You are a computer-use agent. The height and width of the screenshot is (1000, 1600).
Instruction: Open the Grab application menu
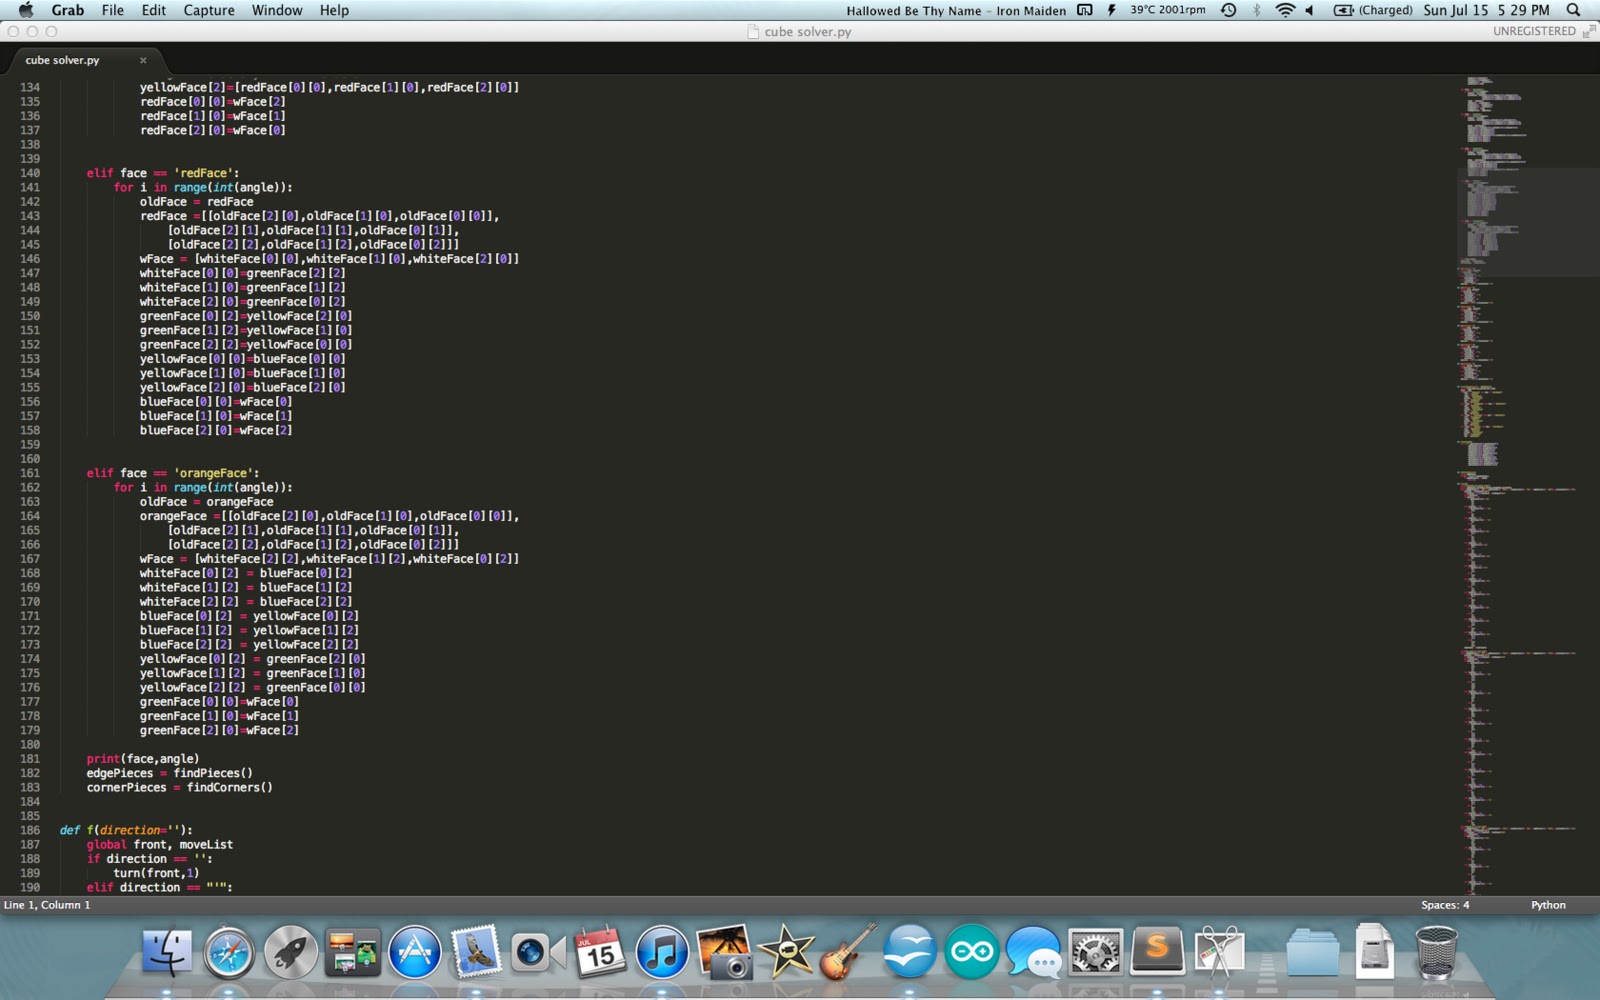(x=68, y=10)
